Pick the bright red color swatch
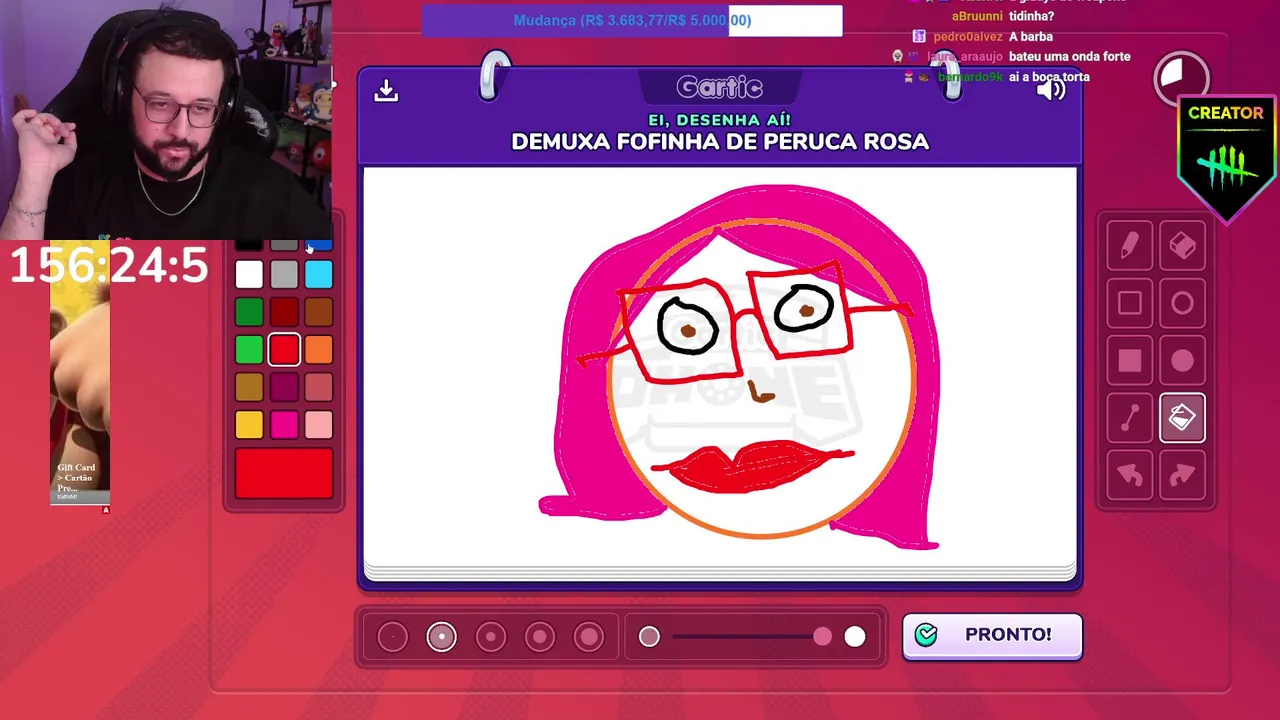Image resolution: width=1280 pixels, height=720 pixels. point(284,350)
